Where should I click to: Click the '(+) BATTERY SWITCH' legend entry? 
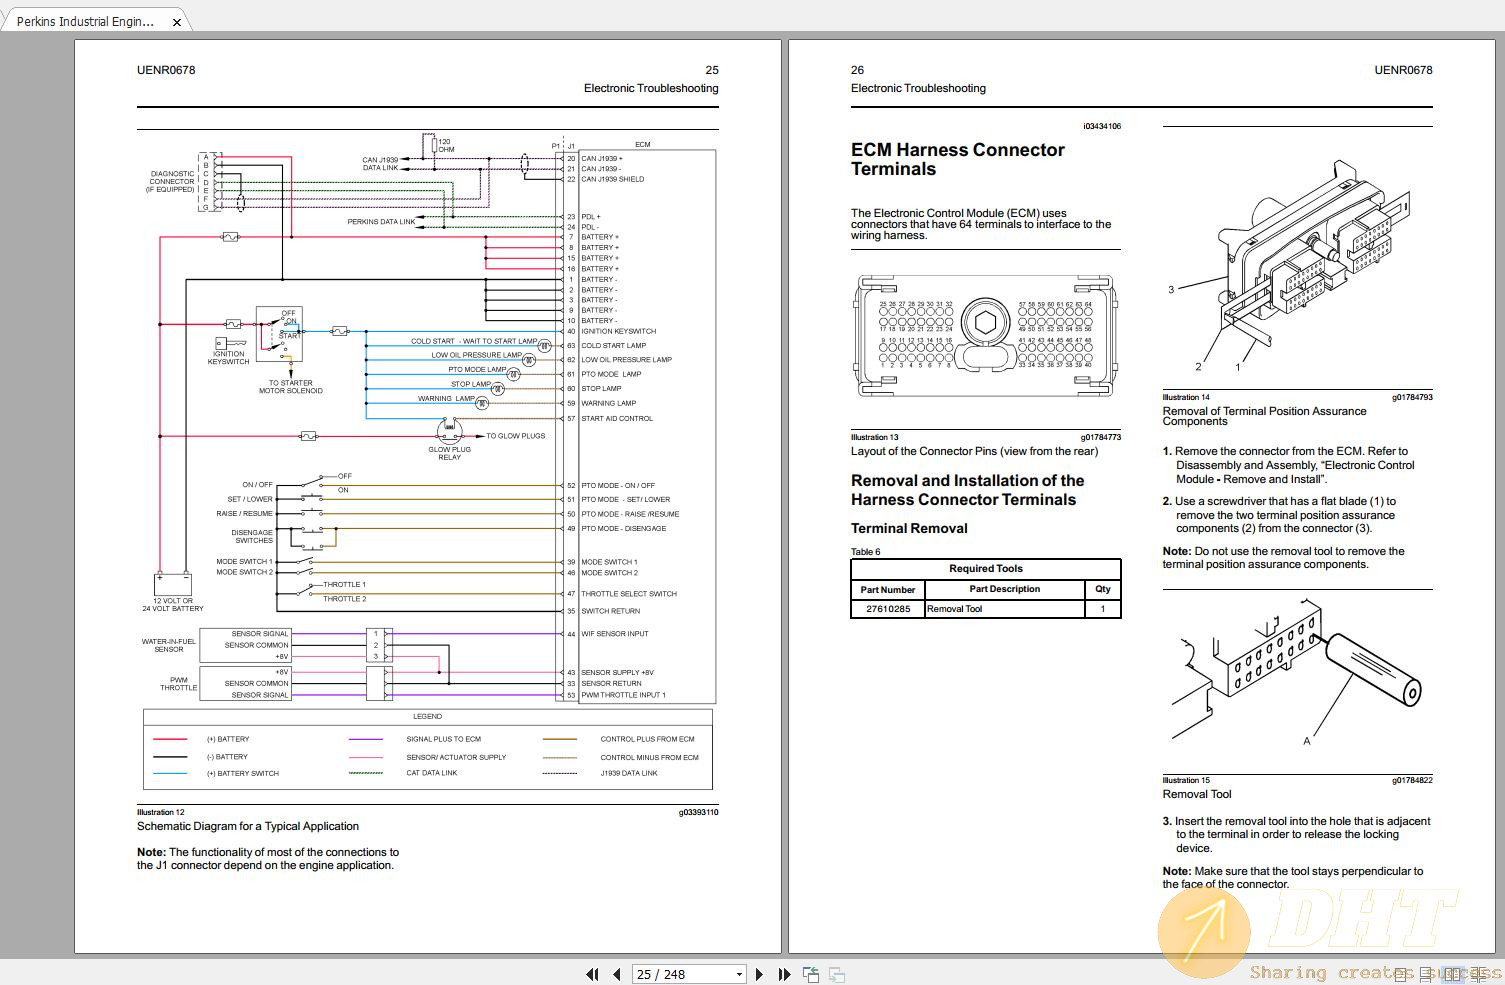243,773
